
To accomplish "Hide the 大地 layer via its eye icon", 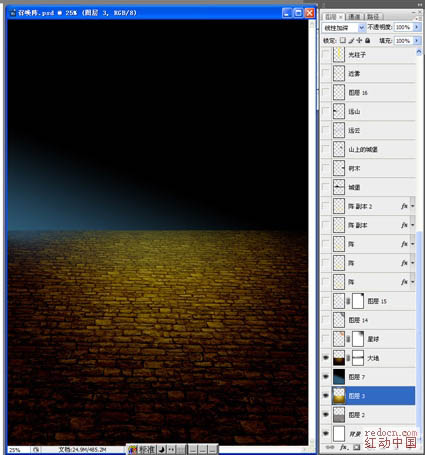I will coord(326,358).
